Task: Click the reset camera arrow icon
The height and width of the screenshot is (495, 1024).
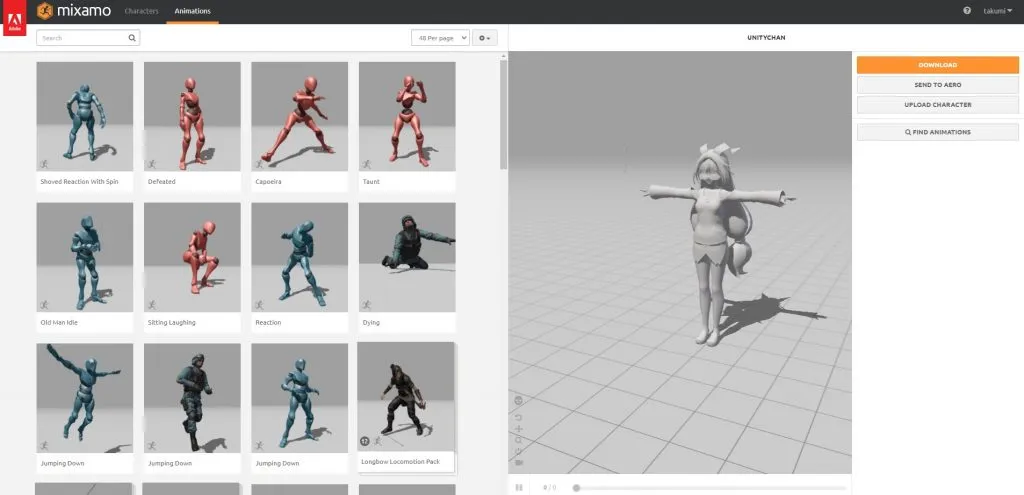Action: (519, 417)
